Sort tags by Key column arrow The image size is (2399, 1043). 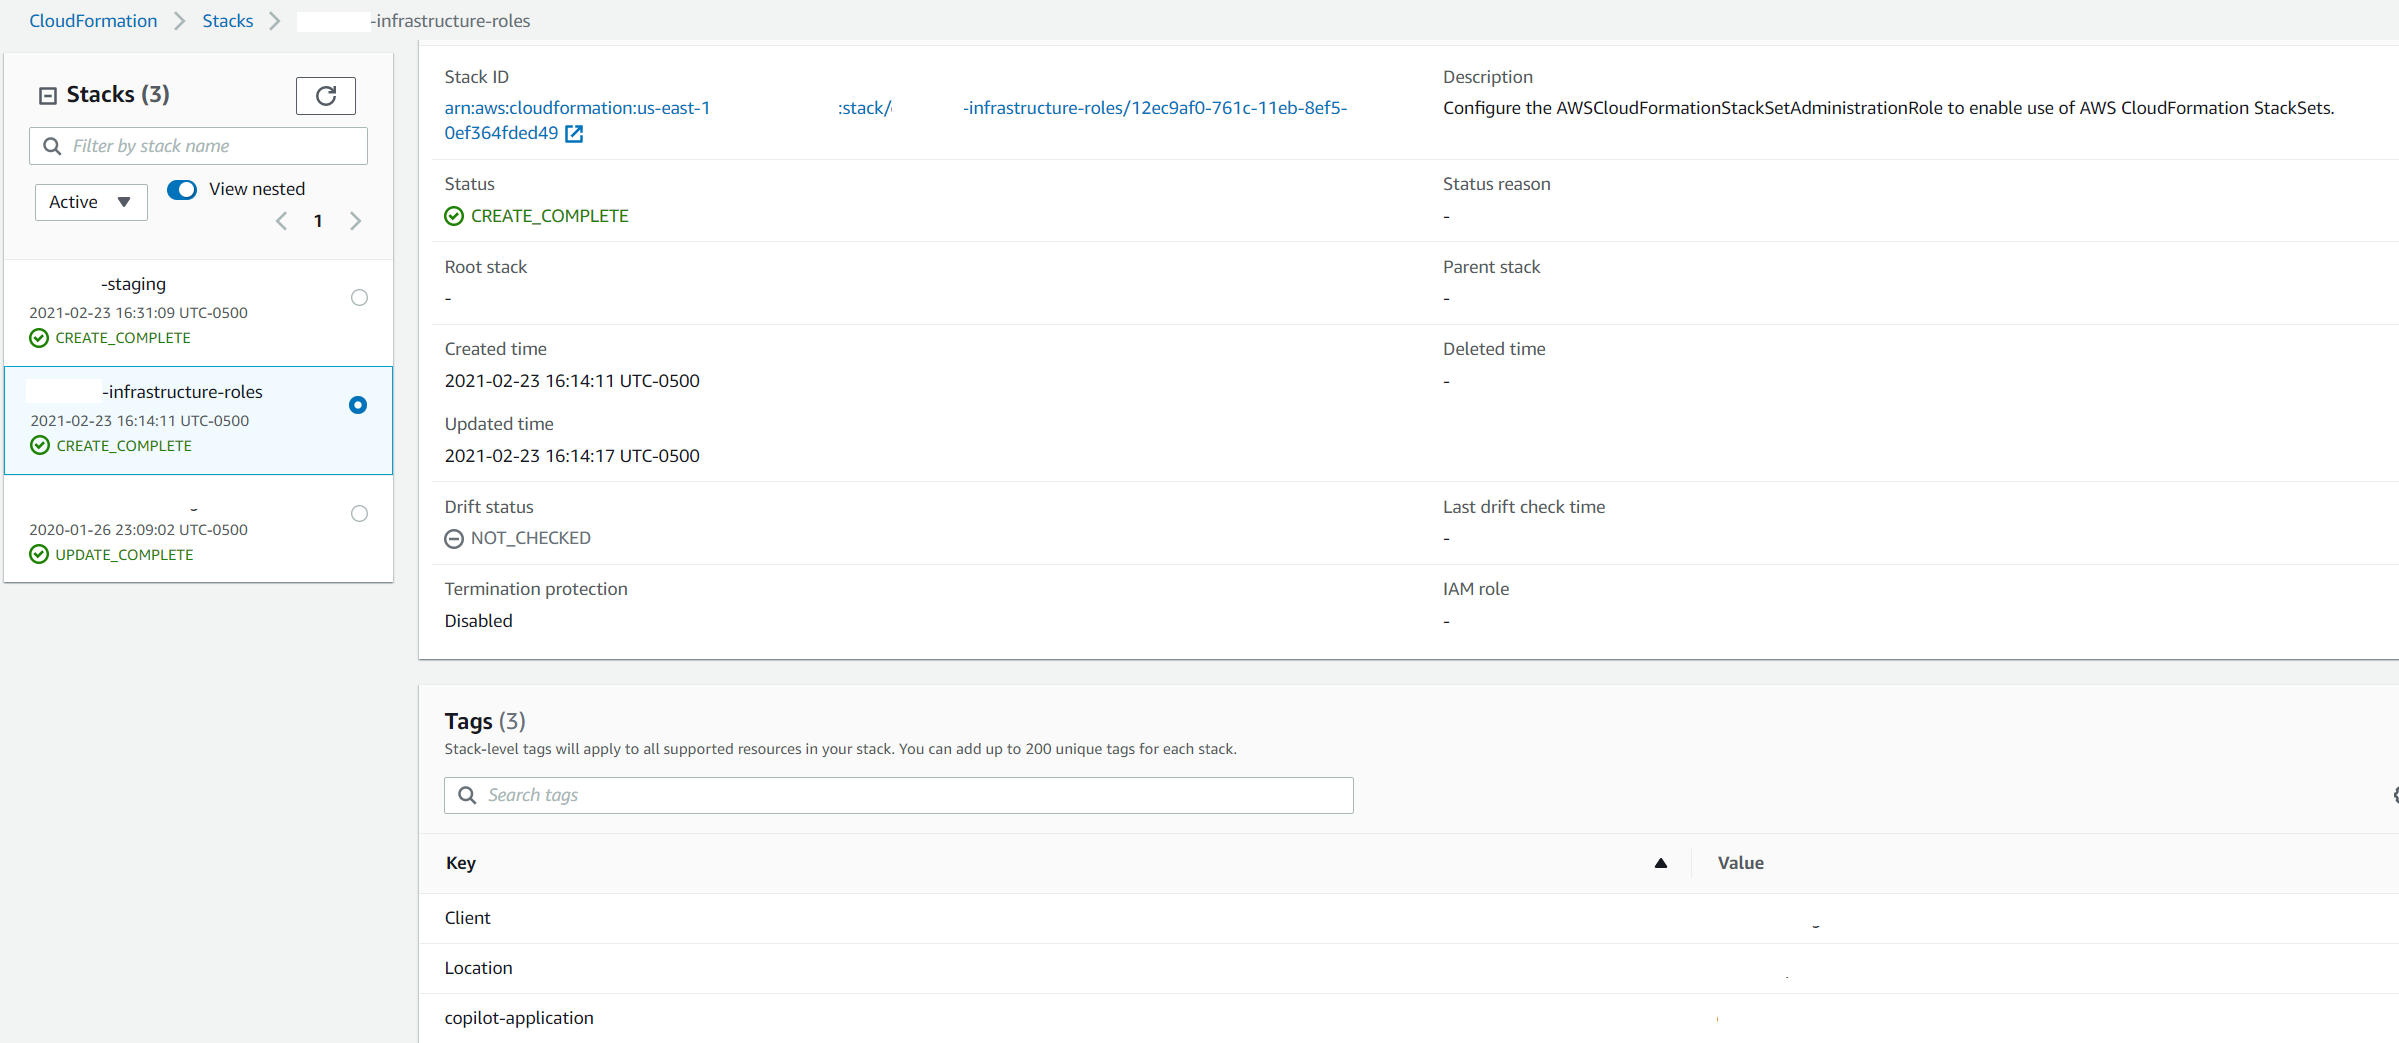[1661, 863]
